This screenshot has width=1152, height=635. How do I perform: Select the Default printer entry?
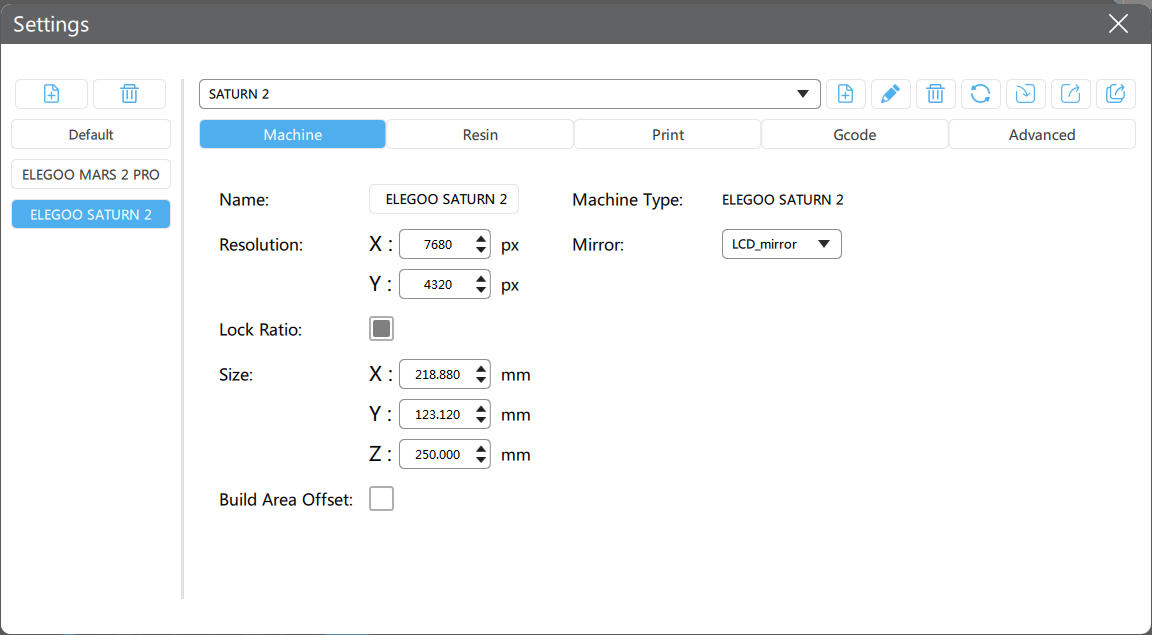[x=91, y=134]
